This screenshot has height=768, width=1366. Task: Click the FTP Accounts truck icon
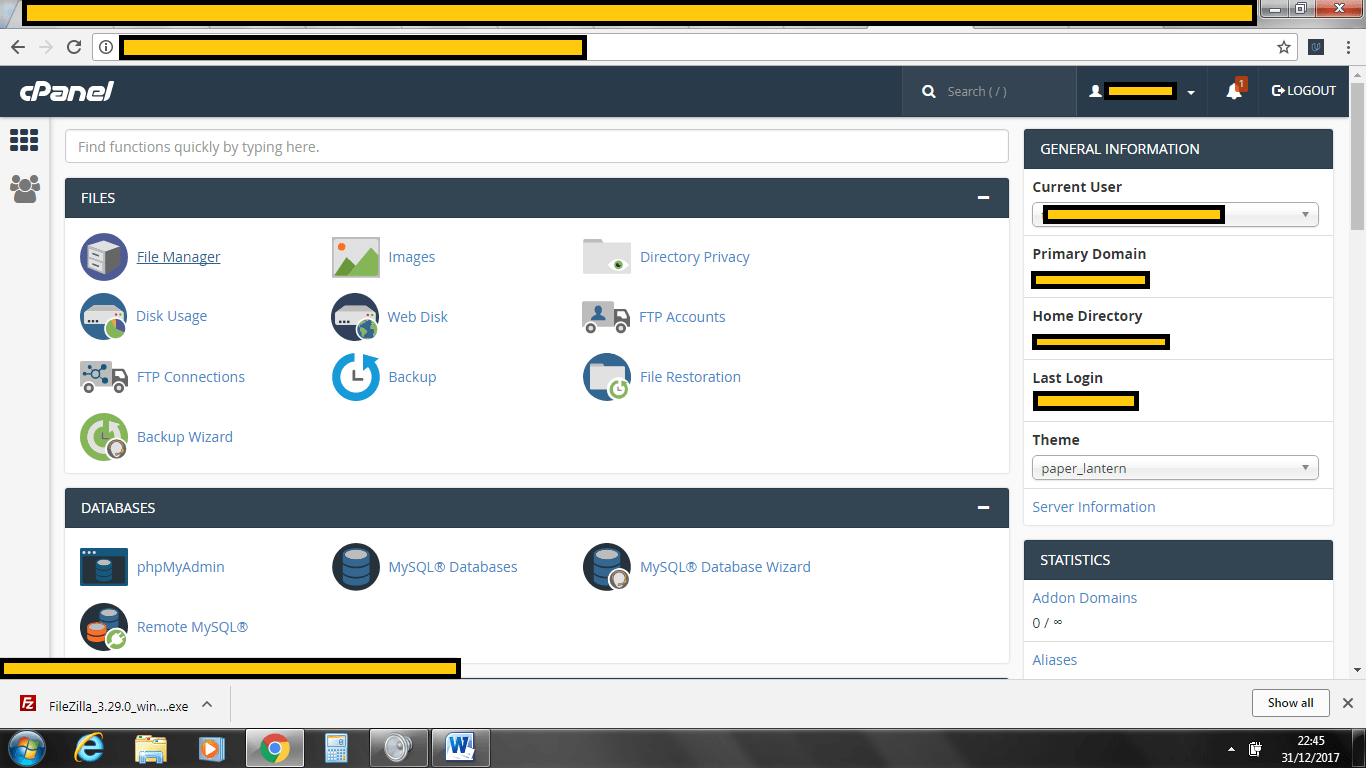click(x=606, y=317)
